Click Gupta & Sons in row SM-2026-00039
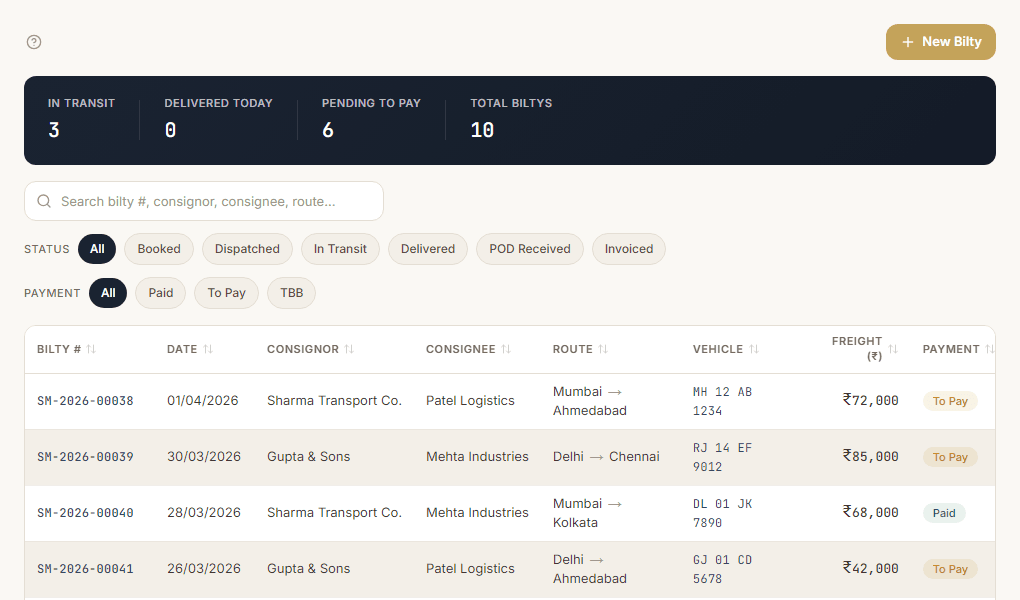1020x600 pixels. [308, 457]
